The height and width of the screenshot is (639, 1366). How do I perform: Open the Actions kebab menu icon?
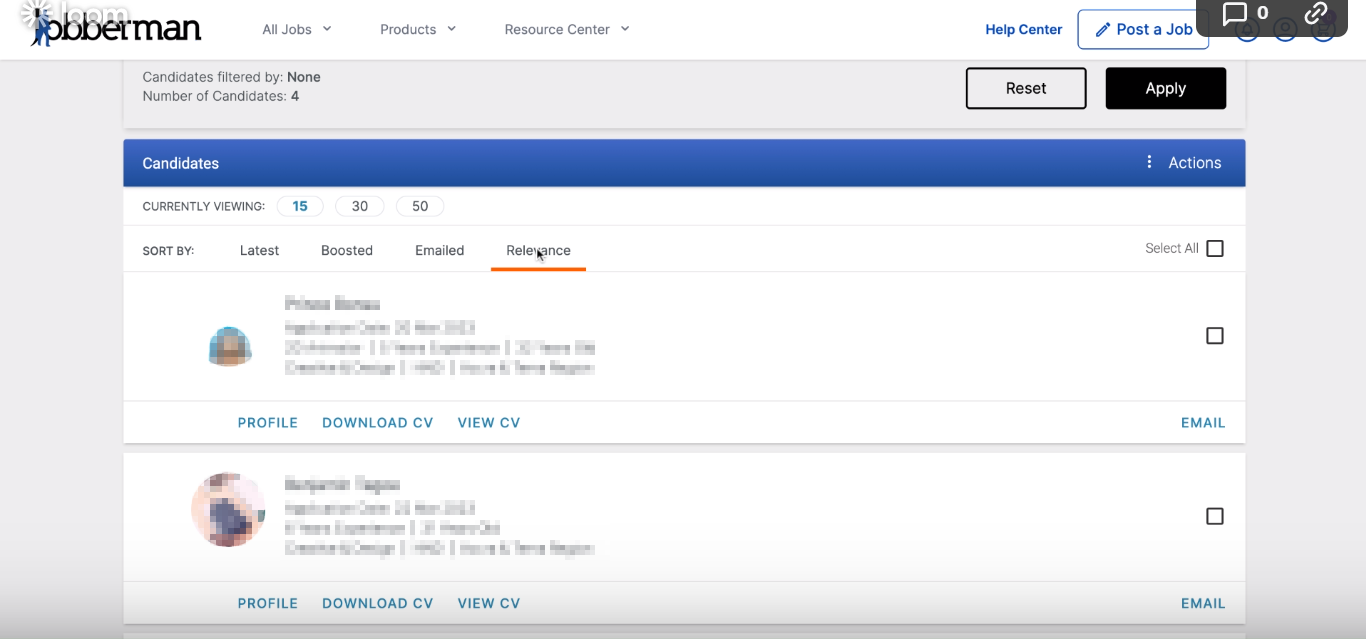pyautogui.click(x=1148, y=161)
